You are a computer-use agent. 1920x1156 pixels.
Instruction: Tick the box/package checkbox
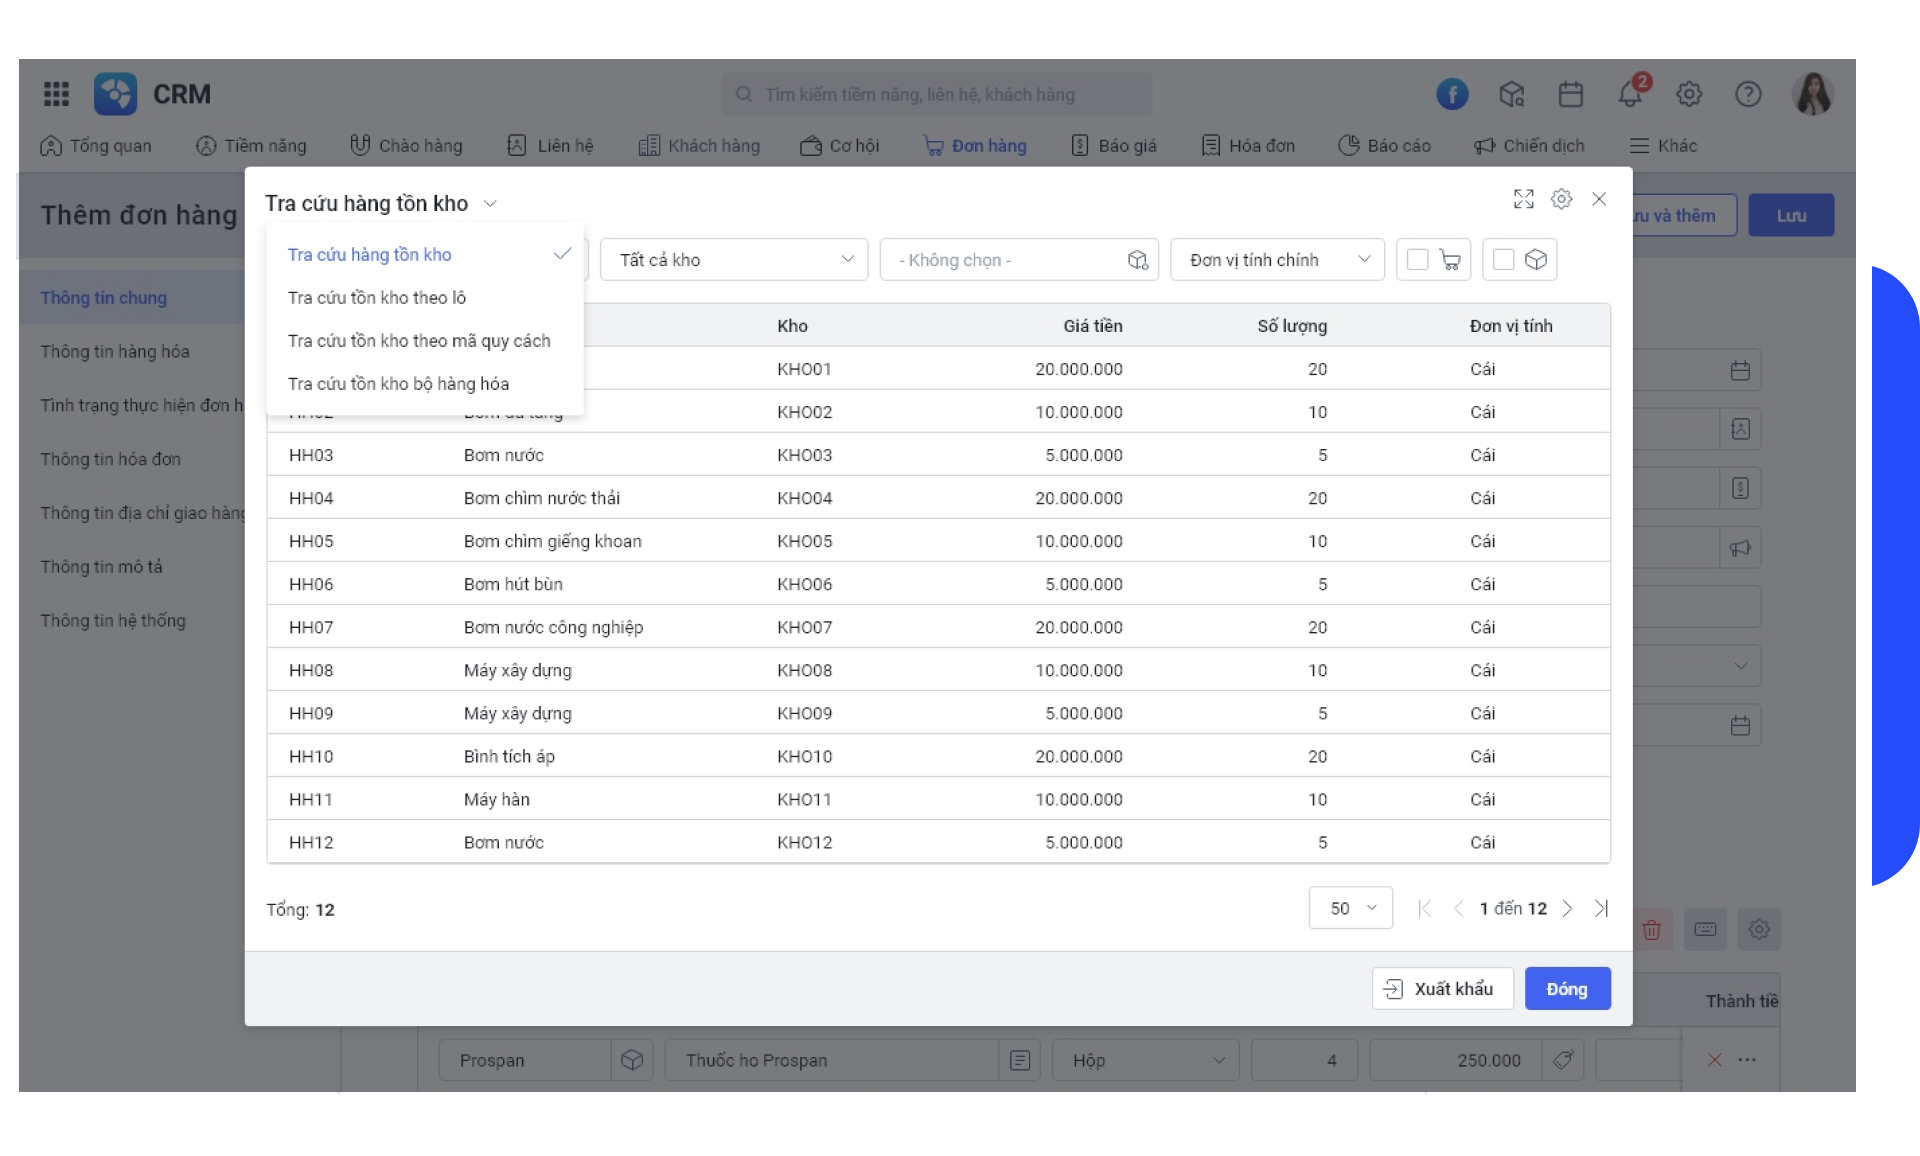(x=1503, y=260)
